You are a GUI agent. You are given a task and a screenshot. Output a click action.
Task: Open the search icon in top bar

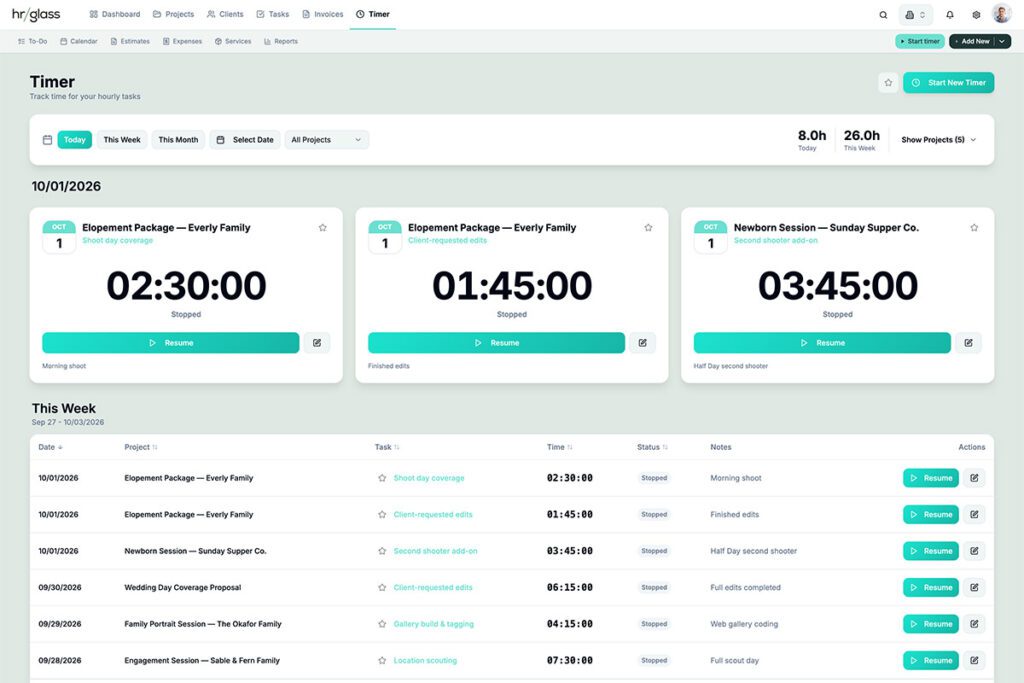[x=883, y=14]
